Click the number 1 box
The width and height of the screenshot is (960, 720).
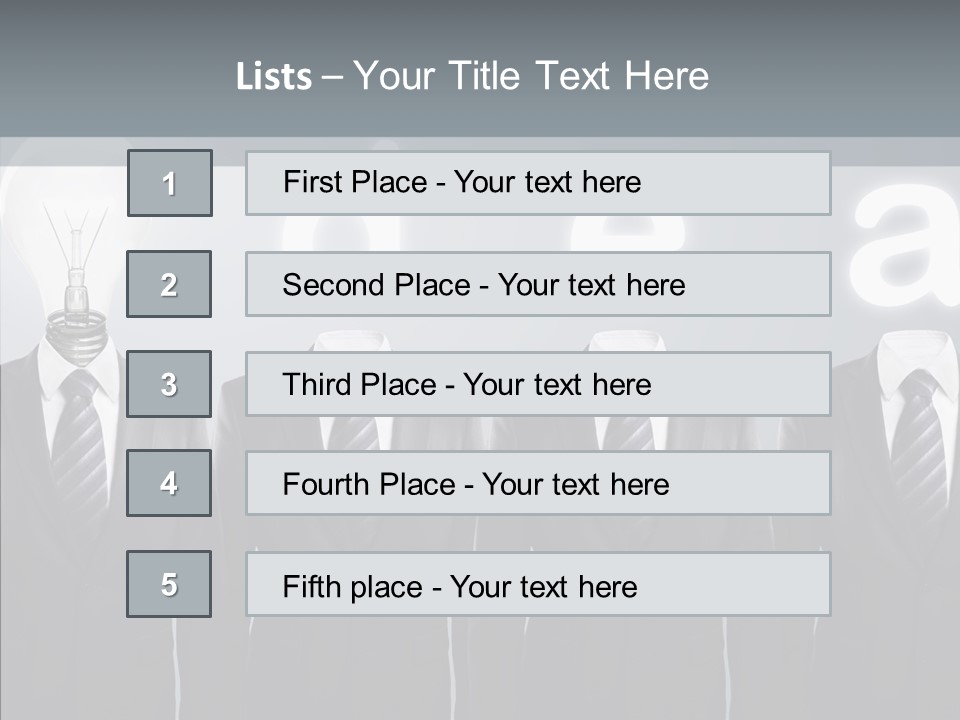tap(170, 183)
